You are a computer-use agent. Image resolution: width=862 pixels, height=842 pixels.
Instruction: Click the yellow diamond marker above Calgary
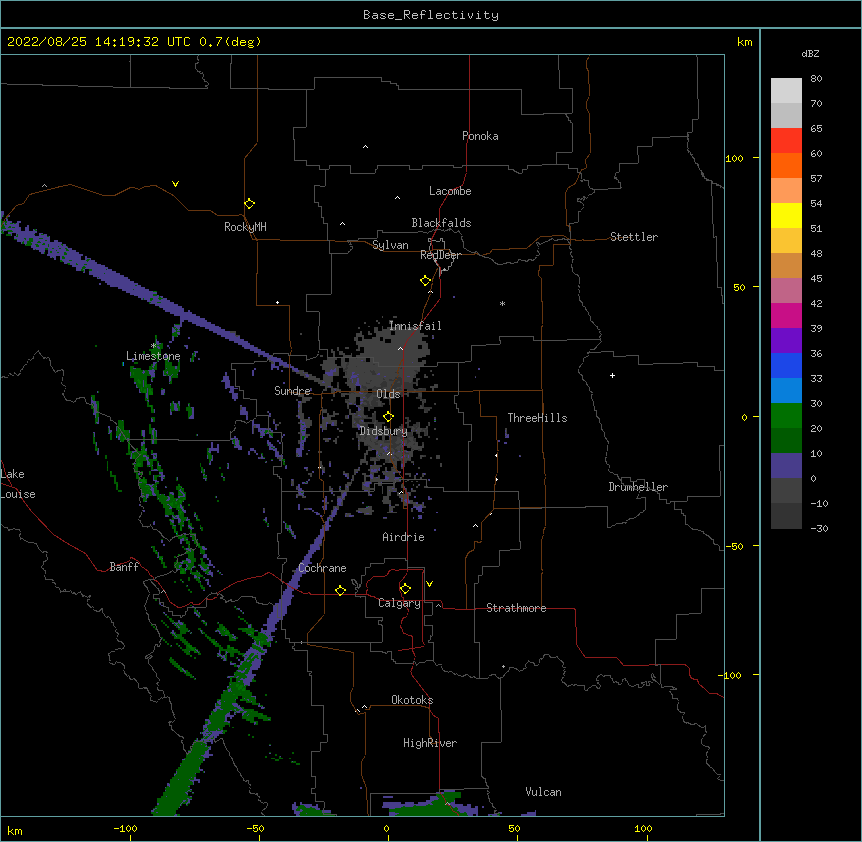pyautogui.click(x=405, y=589)
